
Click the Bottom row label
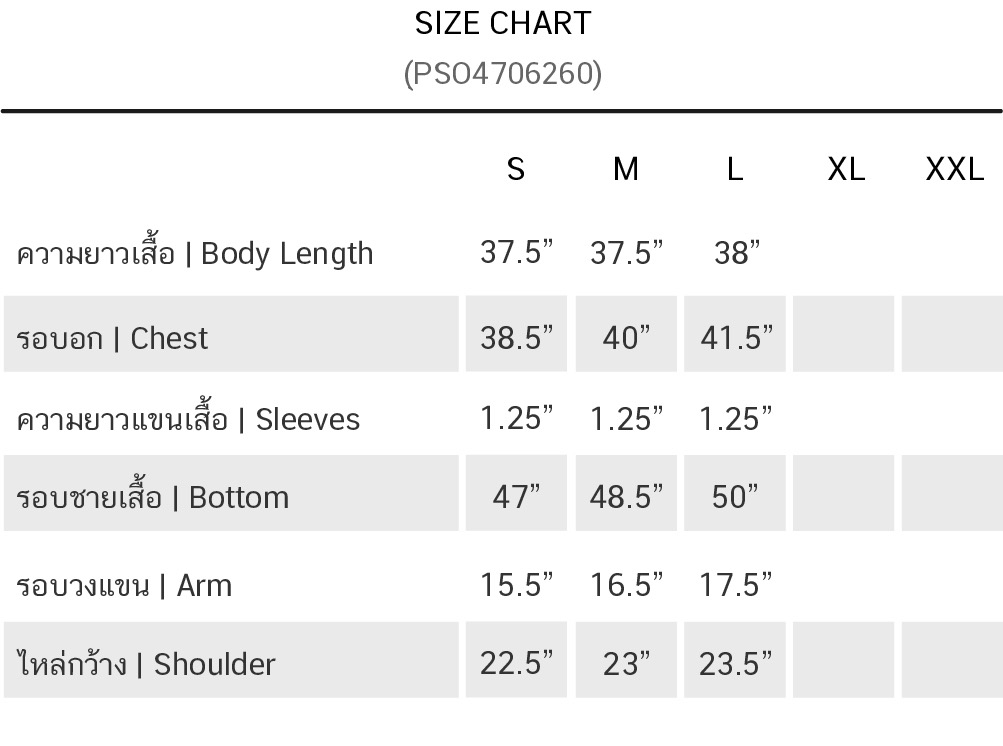153,496
